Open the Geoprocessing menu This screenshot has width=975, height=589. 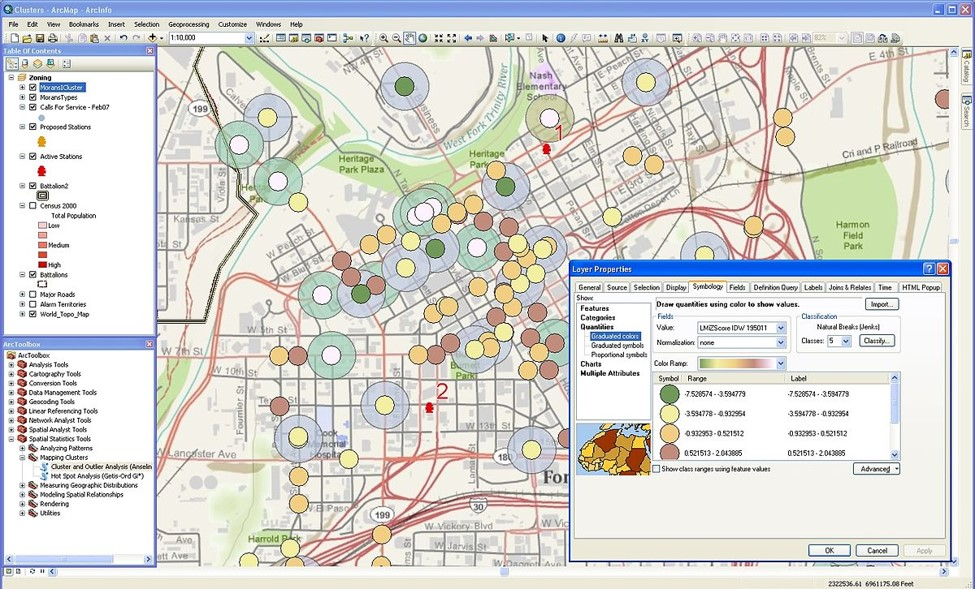tap(188, 24)
